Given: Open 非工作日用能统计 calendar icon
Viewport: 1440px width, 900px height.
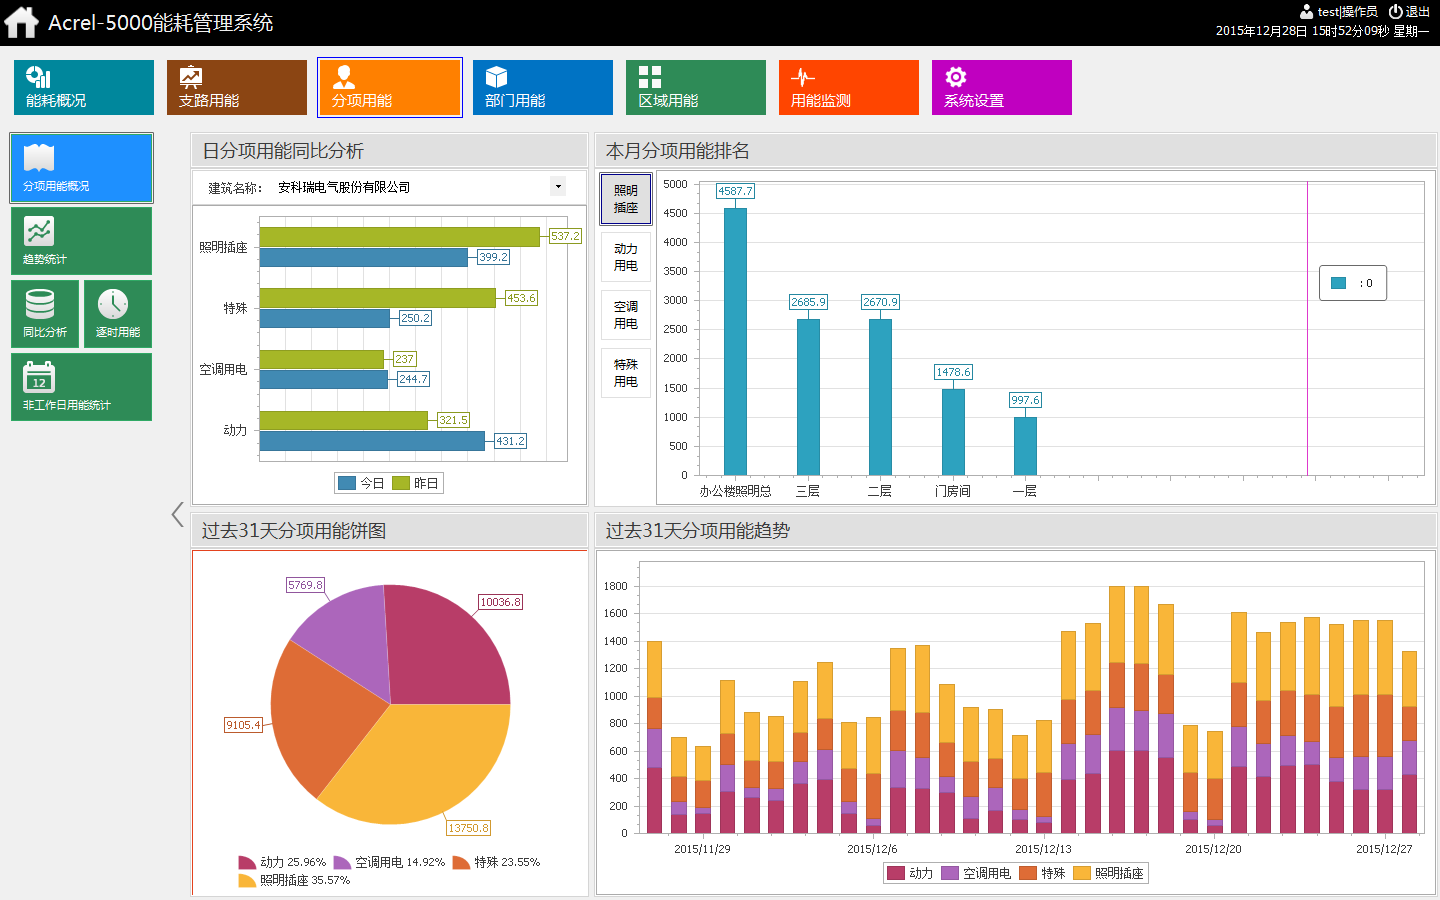Looking at the screenshot, I should click(x=81, y=387).
